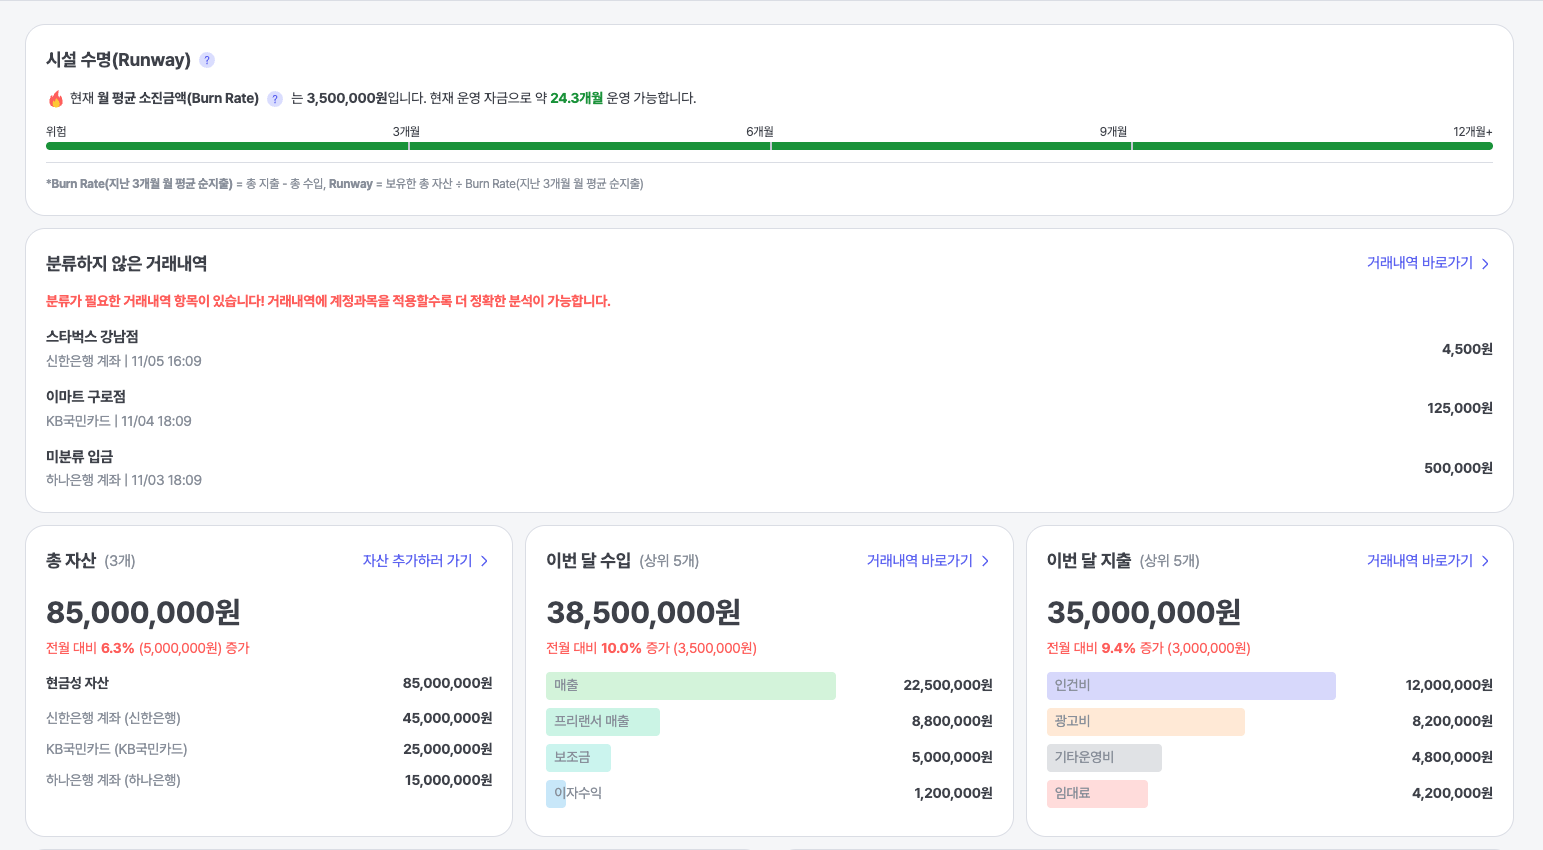This screenshot has width=1543, height=850.
Task: Click the chevron on expense card's 거래내역 바로가기
Action: click(x=1486, y=561)
